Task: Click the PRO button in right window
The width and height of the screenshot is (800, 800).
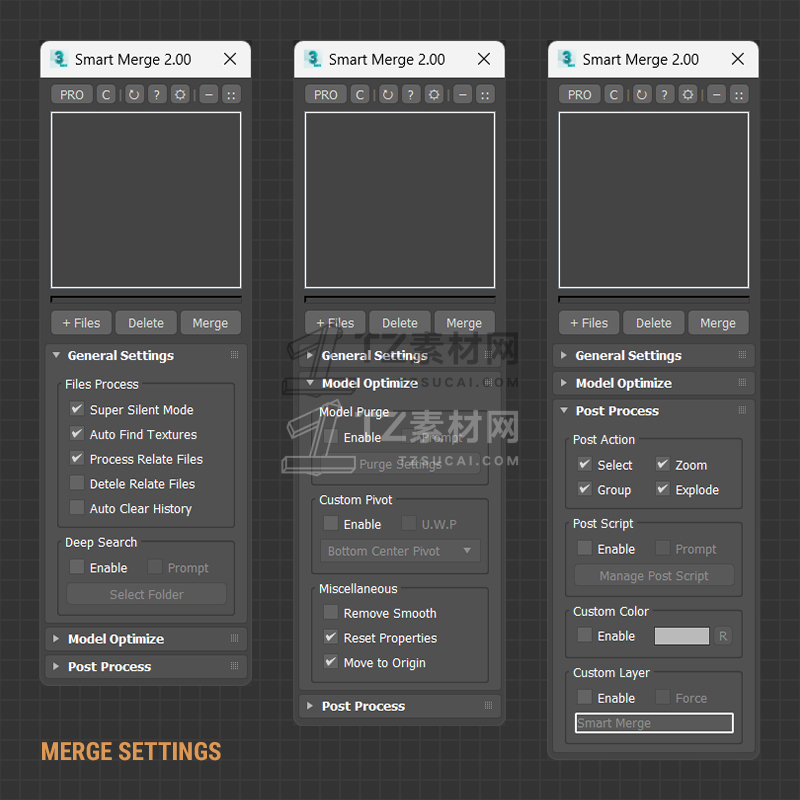Action: (580, 95)
